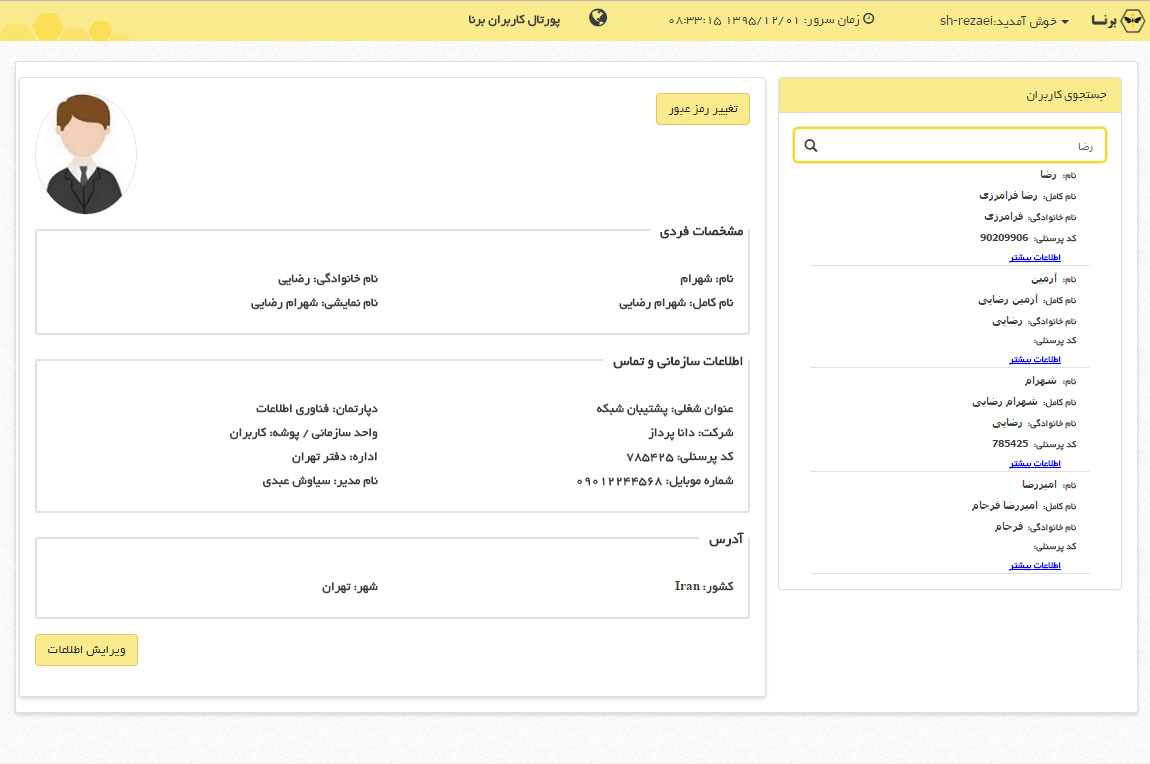Open اطلاعات بیشتر for رضا فرامرزی
Image resolution: width=1150 pixels, height=764 pixels.
(1034, 257)
